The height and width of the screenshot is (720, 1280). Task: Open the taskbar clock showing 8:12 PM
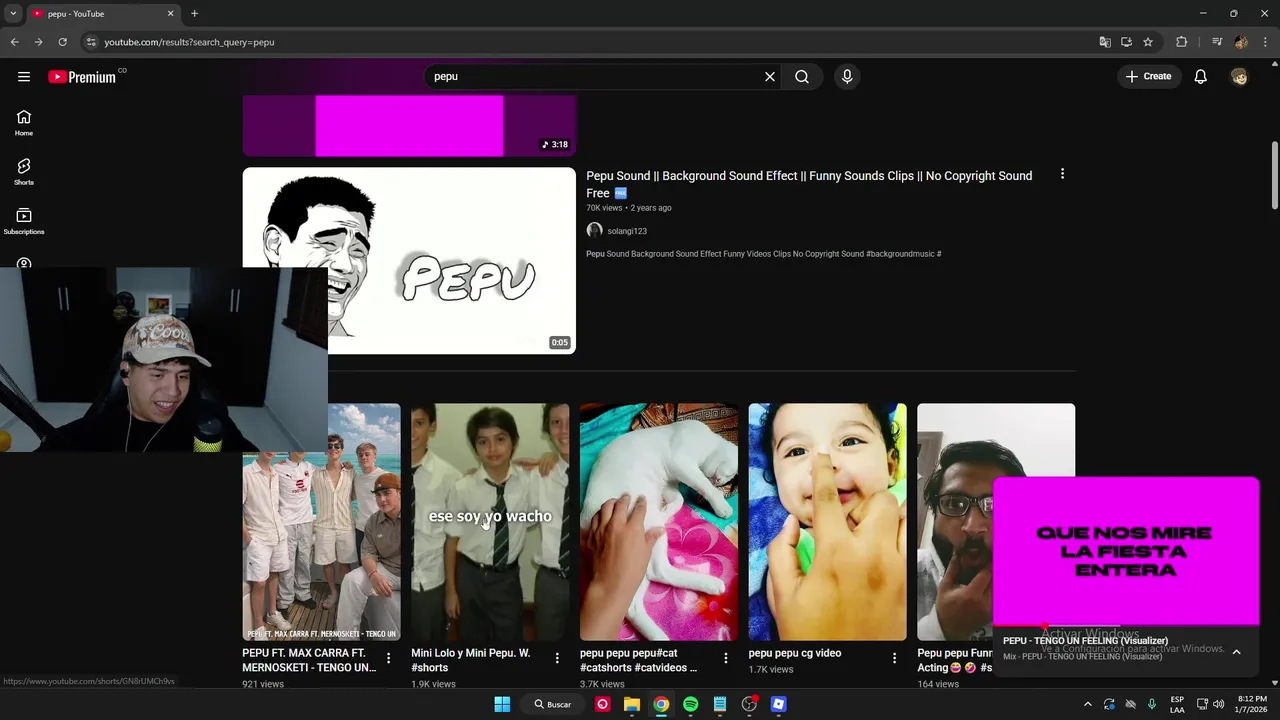[x=1252, y=704]
